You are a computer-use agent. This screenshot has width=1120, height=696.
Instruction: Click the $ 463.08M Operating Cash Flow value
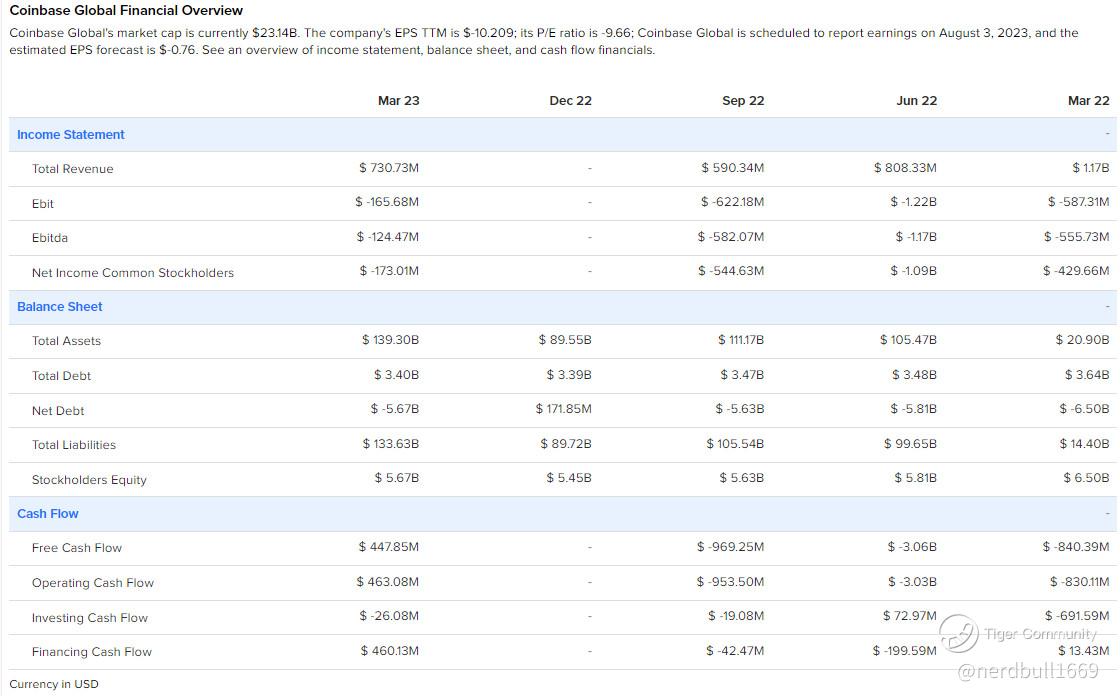click(x=388, y=582)
